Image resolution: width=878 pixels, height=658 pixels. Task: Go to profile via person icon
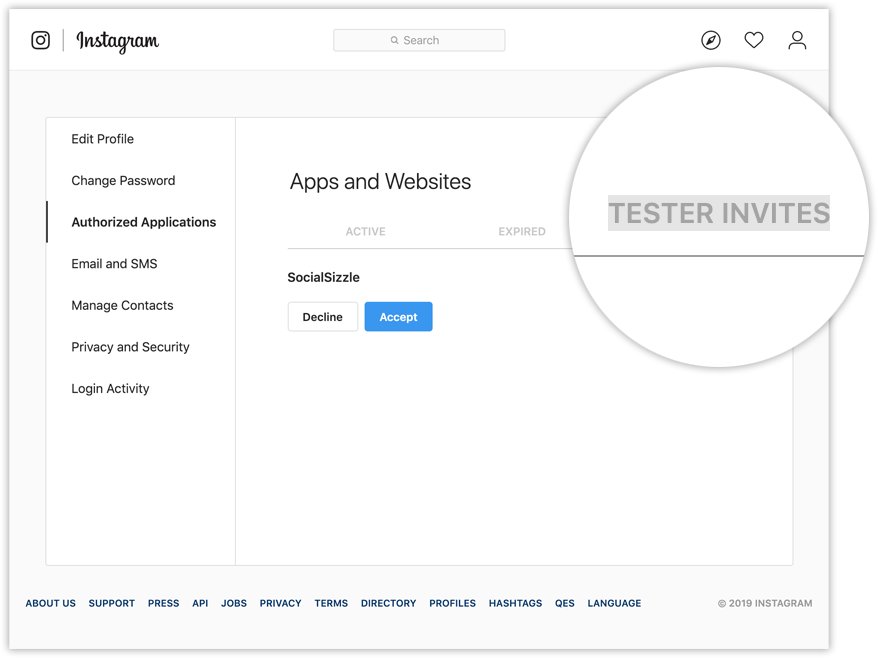pos(797,40)
